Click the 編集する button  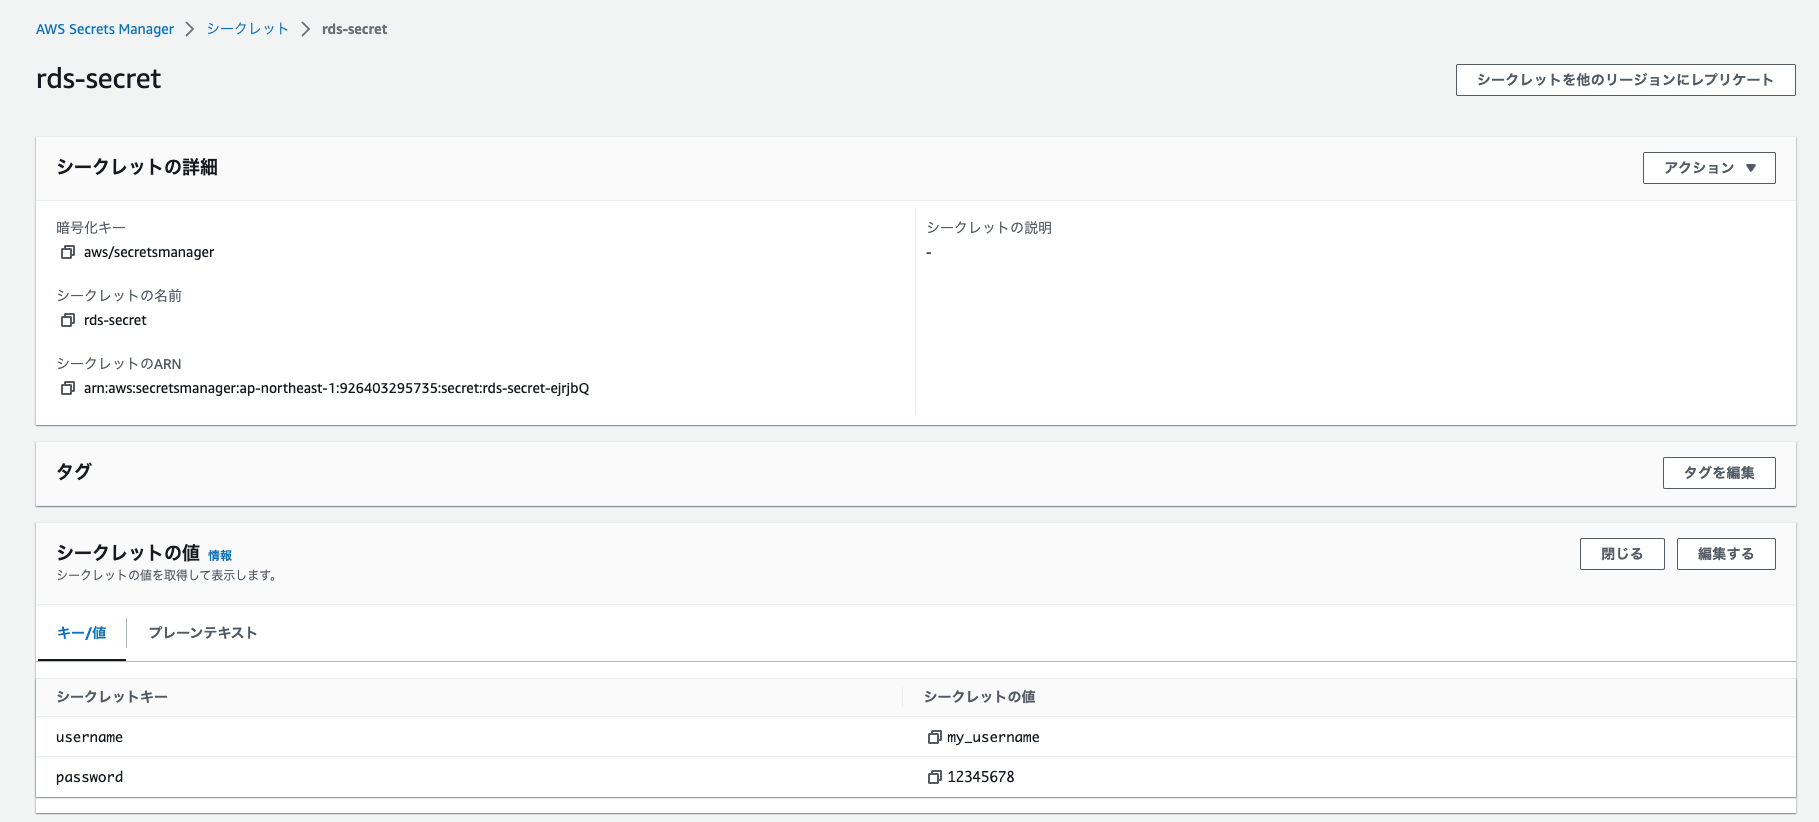pos(1726,554)
